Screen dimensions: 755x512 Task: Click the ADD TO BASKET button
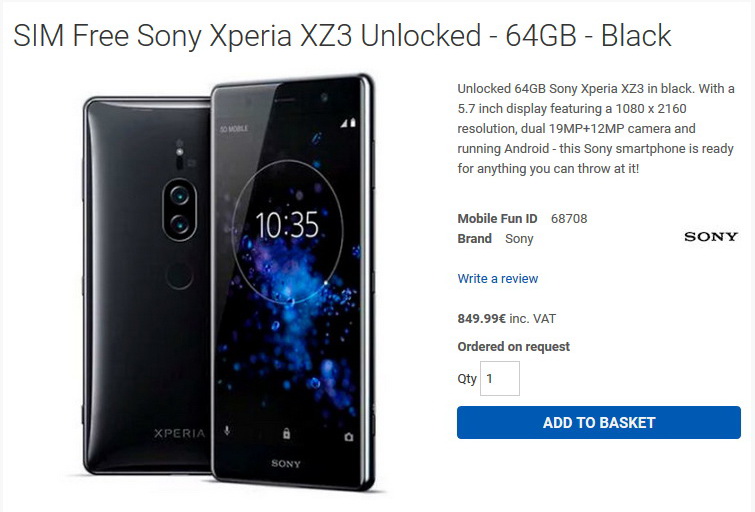click(599, 422)
